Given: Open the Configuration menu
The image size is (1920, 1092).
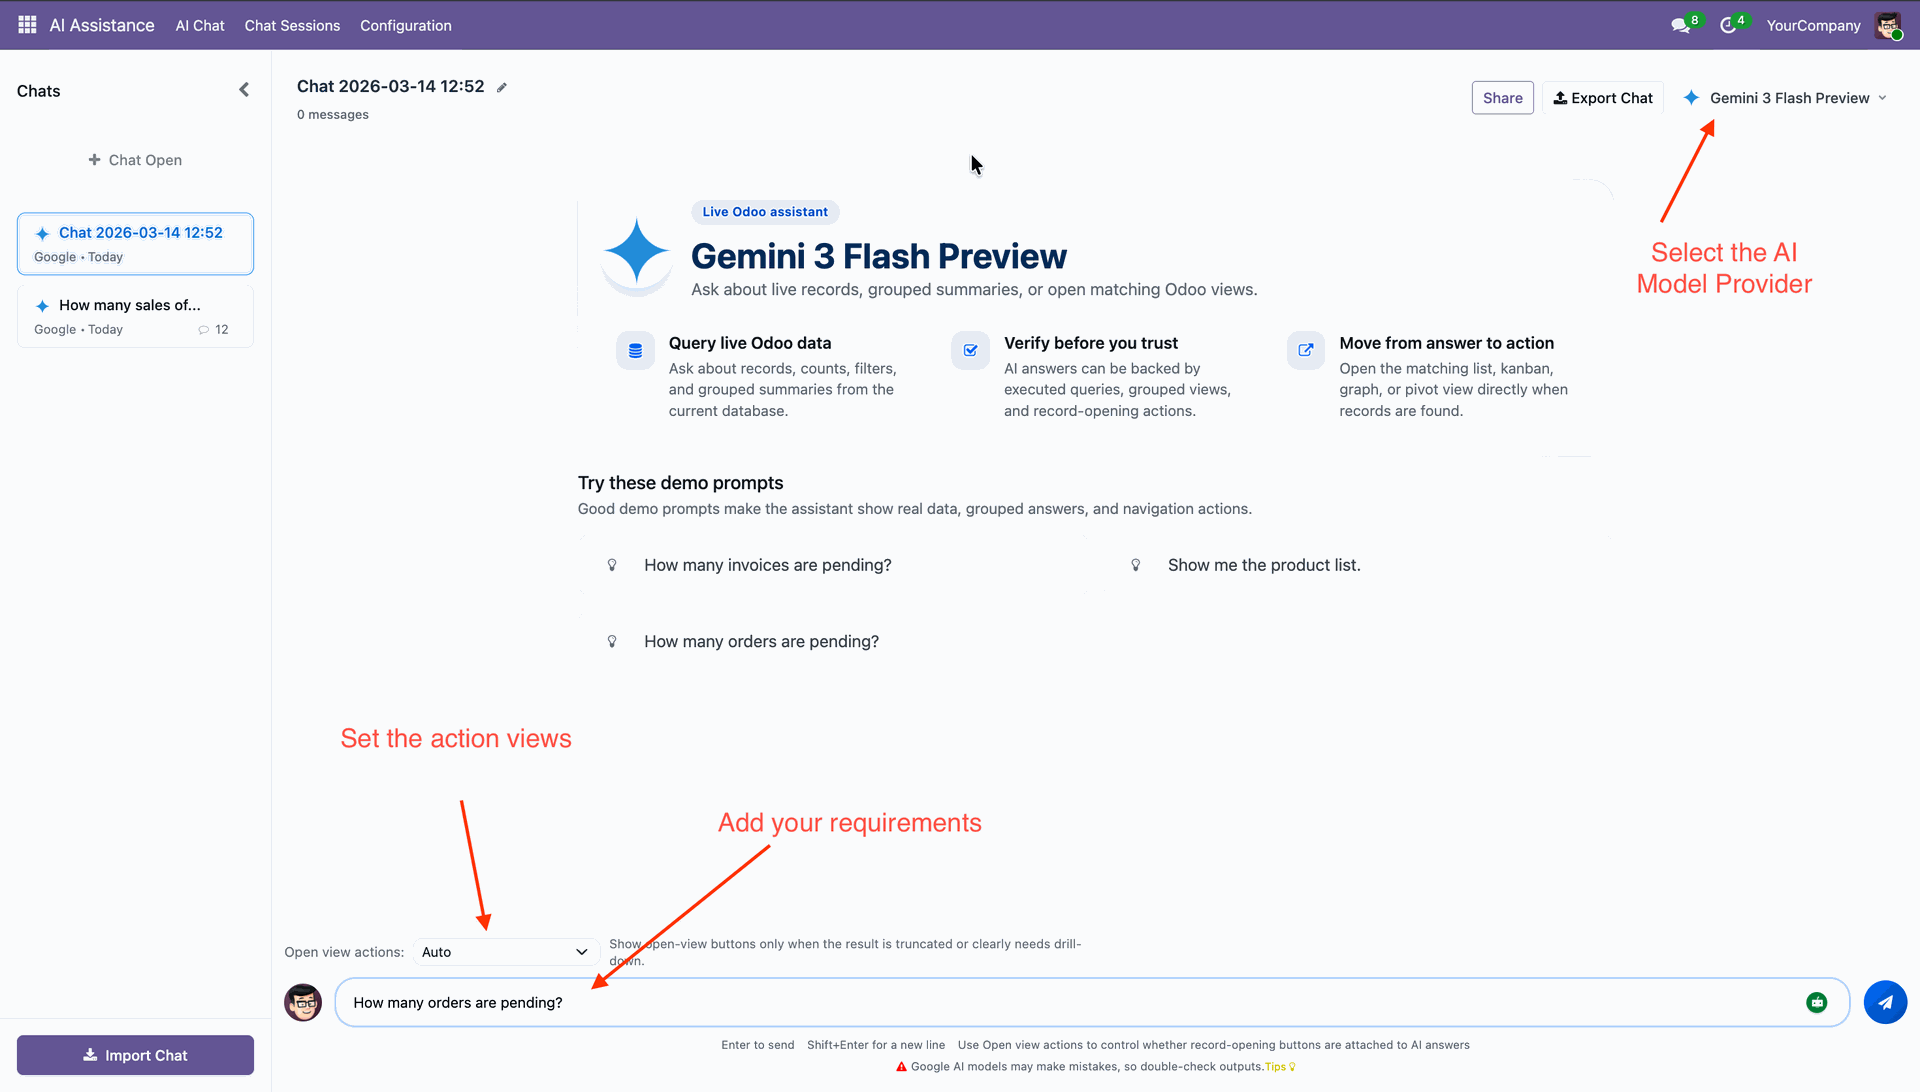Looking at the screenshot, I should (x=405, y=25).
